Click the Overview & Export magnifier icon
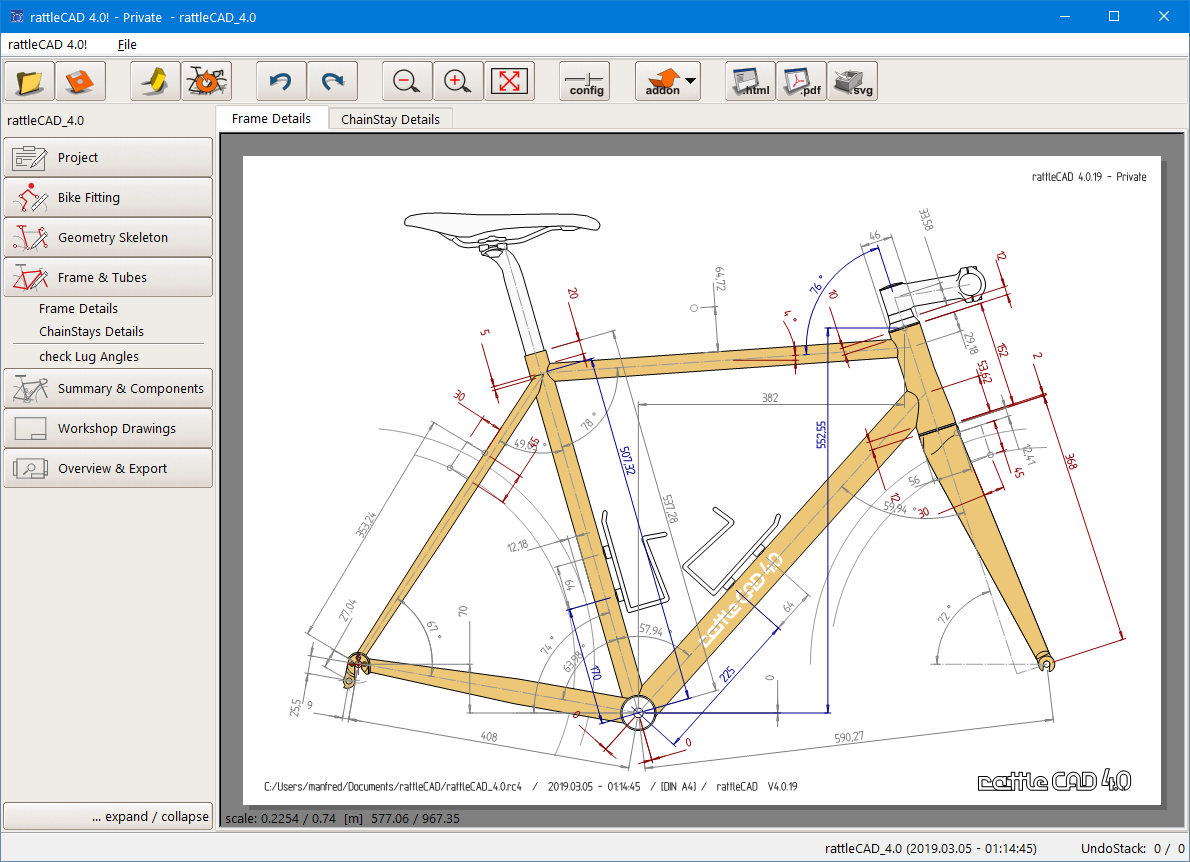This screenshot has height=862, width=1190. [30, 469]
